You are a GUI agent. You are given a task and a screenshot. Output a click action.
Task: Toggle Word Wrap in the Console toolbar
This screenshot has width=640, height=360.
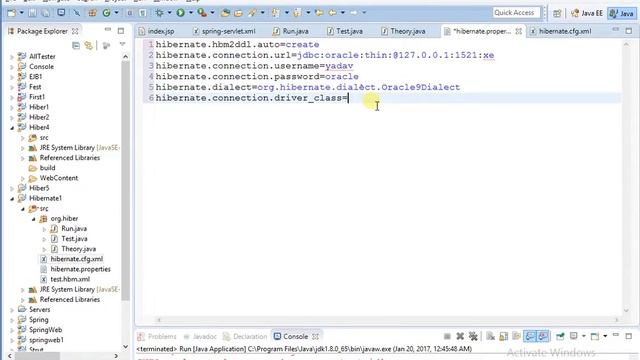point(517,336)
